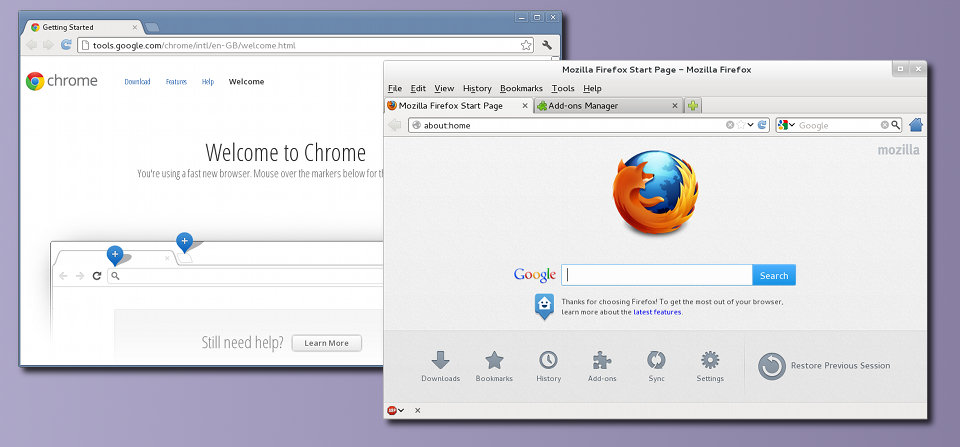Open Add-ons from Firefox start page

602,366
